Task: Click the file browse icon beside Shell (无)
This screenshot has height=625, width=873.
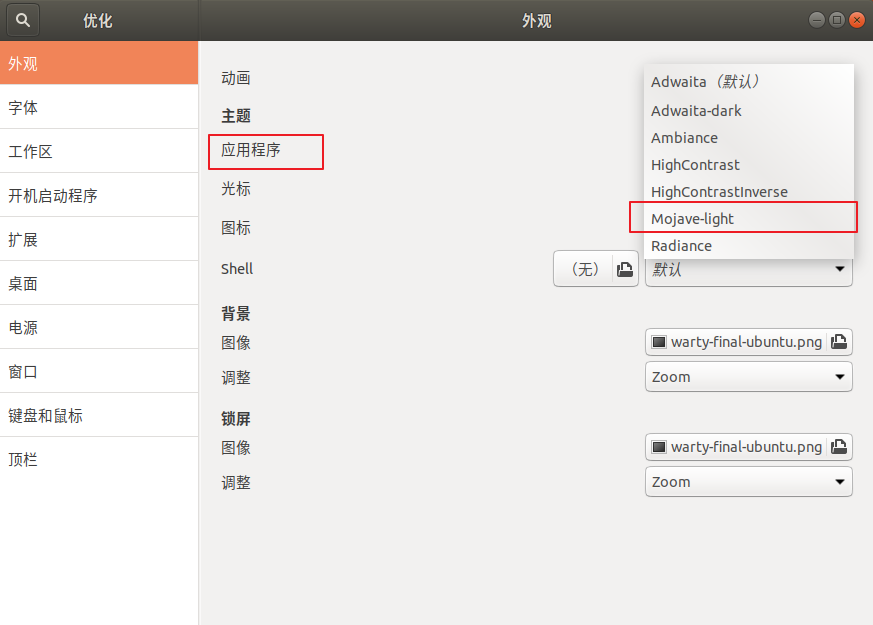Action: coord(625,269)
